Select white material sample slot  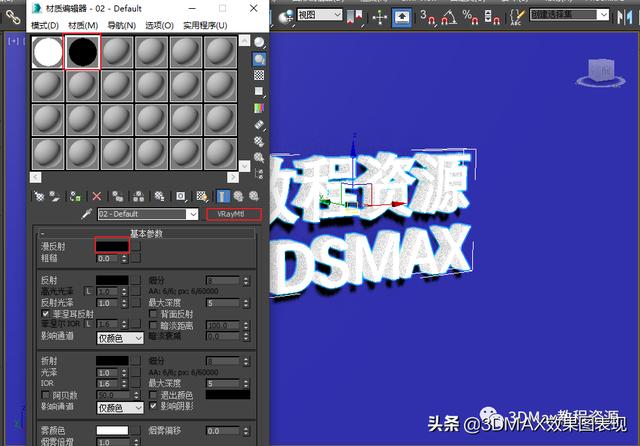pos(48,52)
